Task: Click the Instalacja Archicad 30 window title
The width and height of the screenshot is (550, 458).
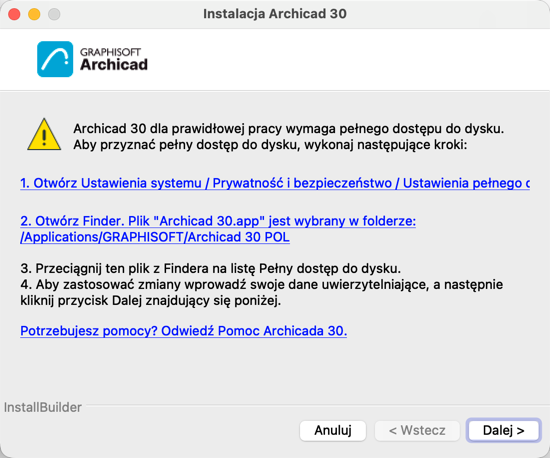Action: [x=275, y=14]
